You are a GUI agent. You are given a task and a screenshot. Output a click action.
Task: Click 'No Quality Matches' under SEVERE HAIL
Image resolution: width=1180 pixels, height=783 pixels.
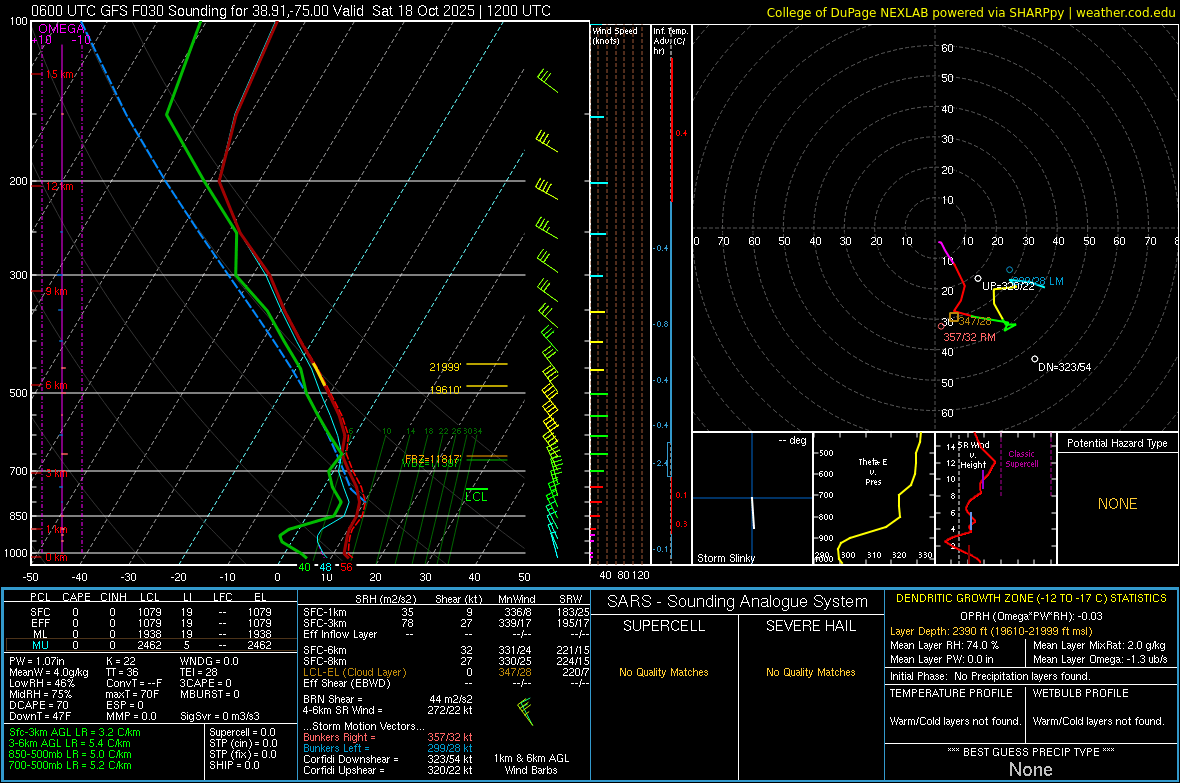810,672
